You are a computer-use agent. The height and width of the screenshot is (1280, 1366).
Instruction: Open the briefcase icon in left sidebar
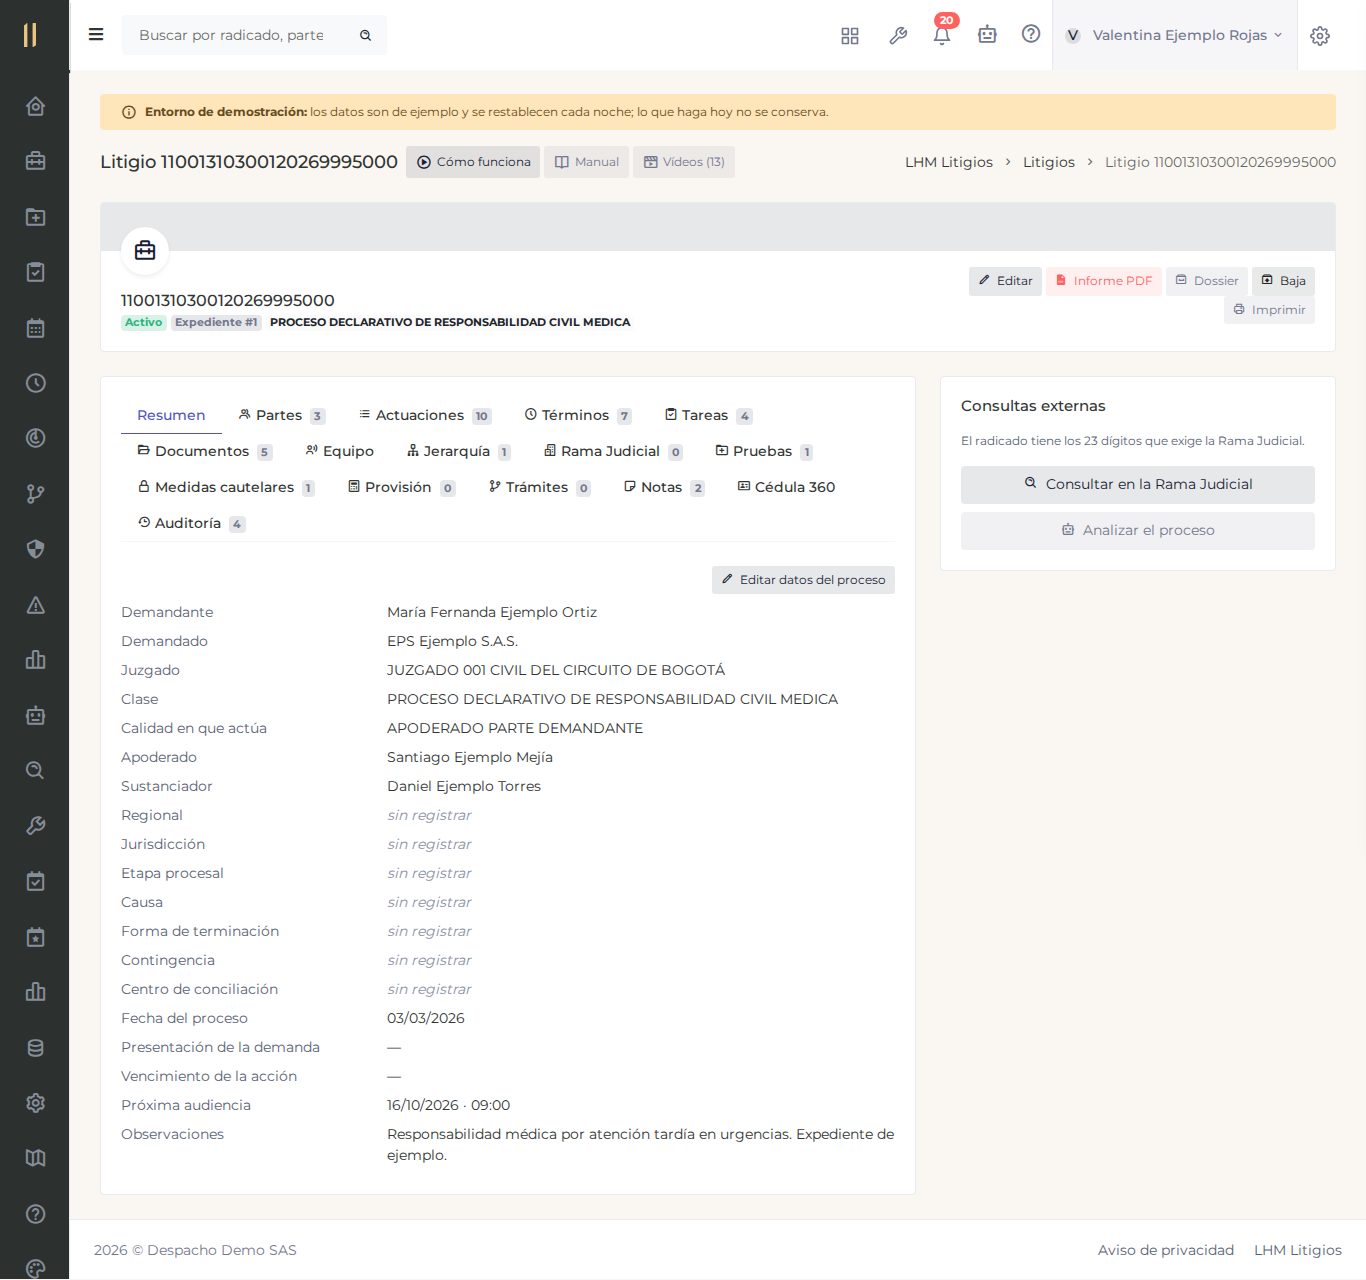[35, 161]
